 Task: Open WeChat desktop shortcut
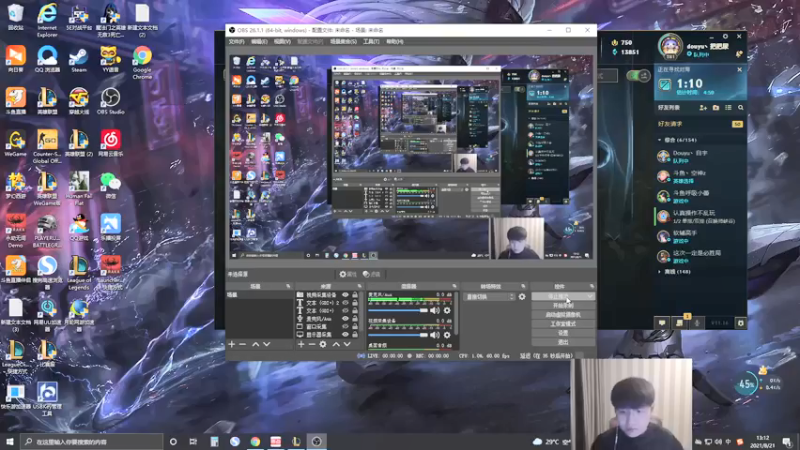[x=110, y=185]
